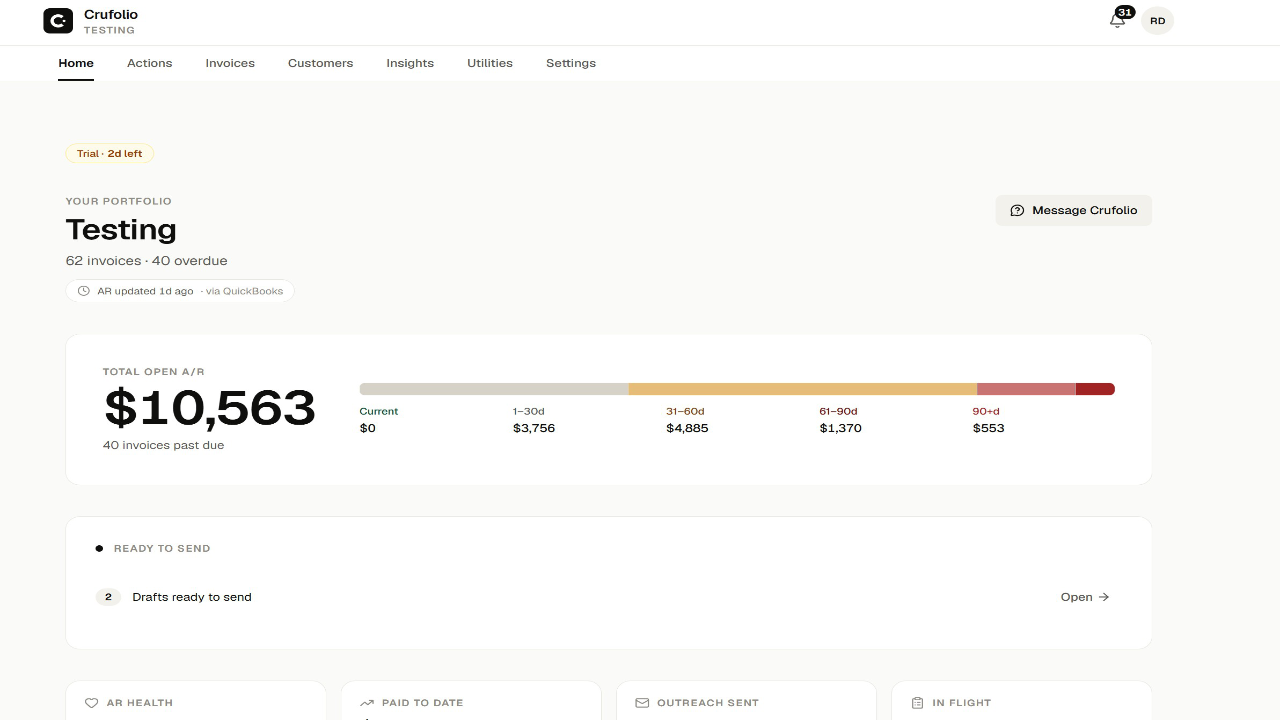
Task: Click the 90+d value $553
Action: point(989,428)
